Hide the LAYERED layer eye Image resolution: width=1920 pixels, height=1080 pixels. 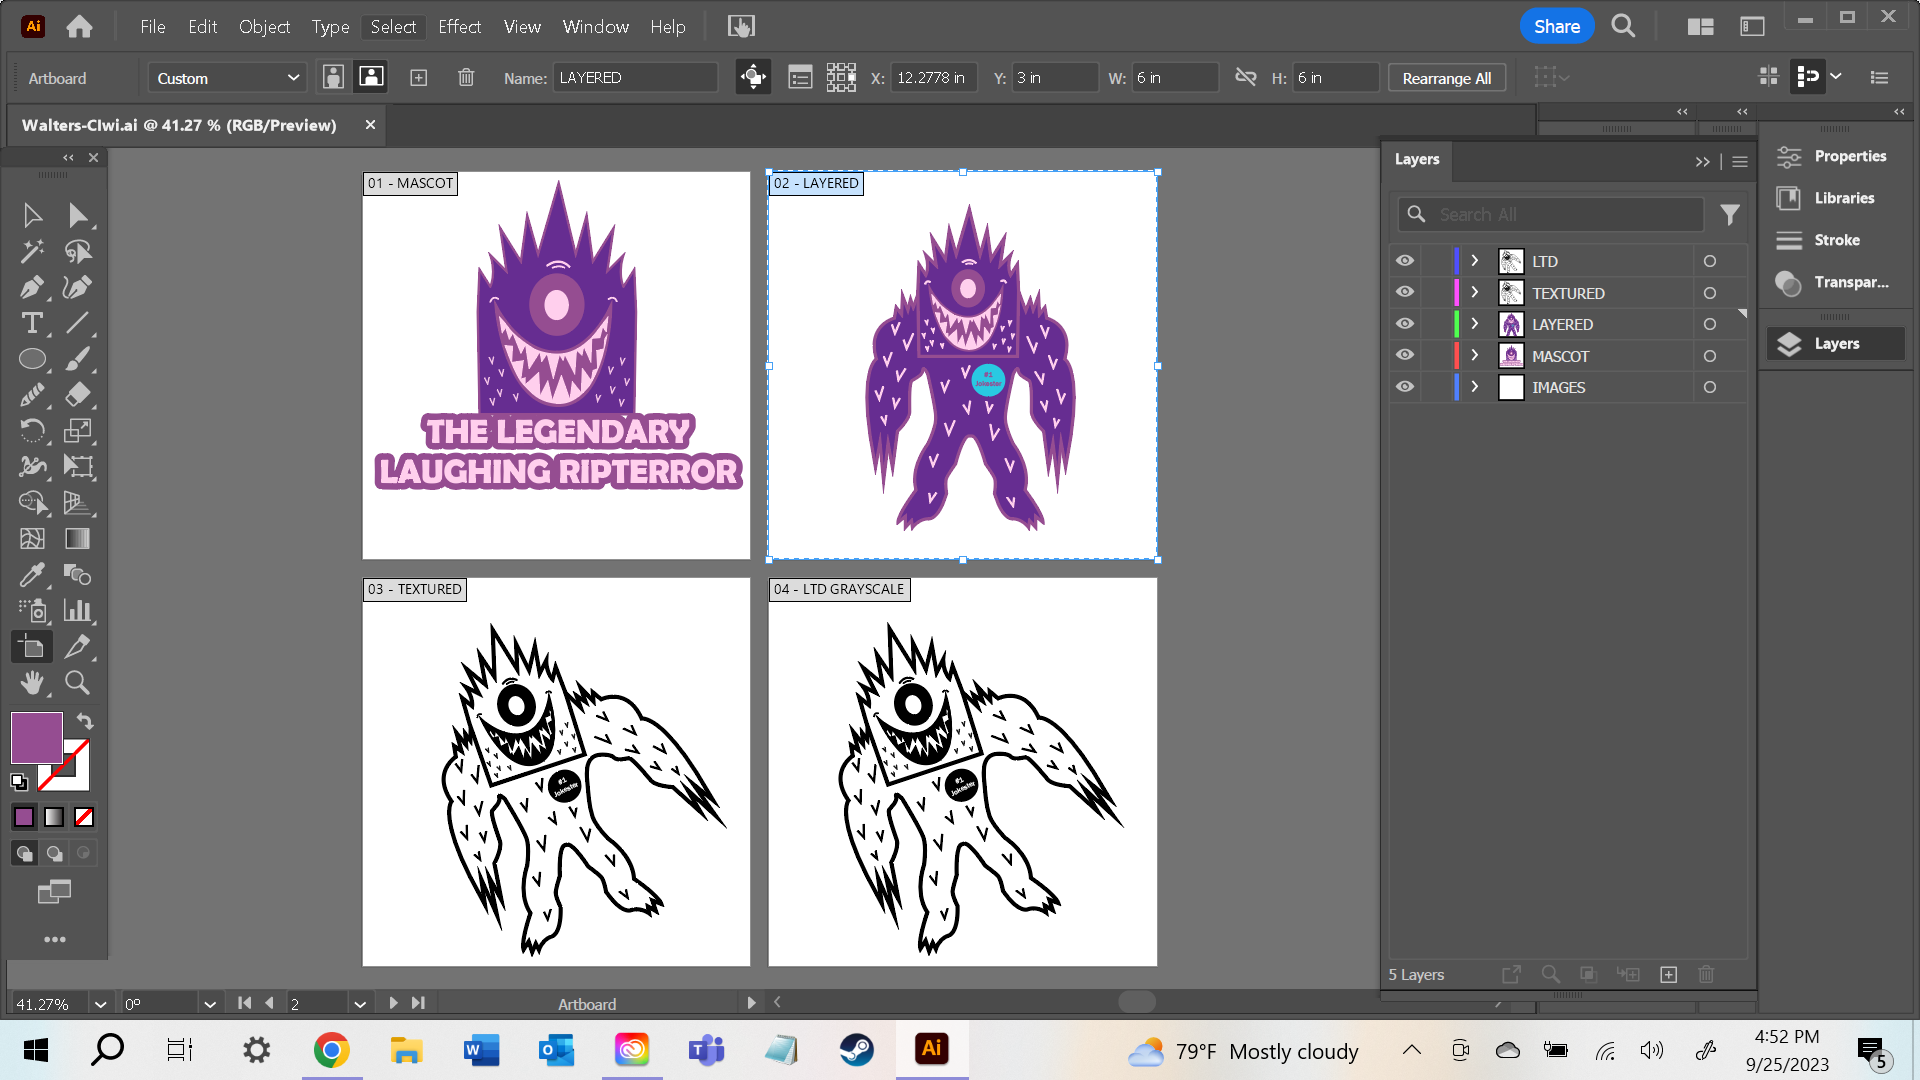[x=1405, y=324]
